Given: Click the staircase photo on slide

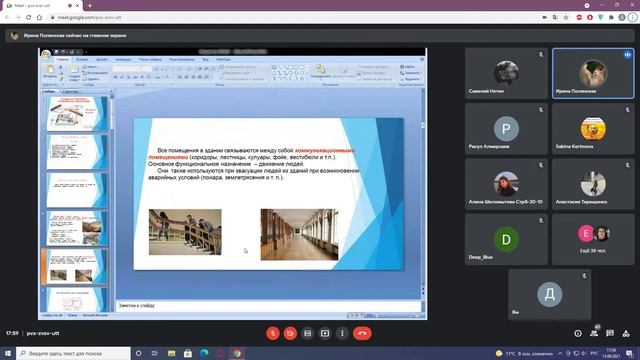Looking at the screenshot, I should [185, 232].
